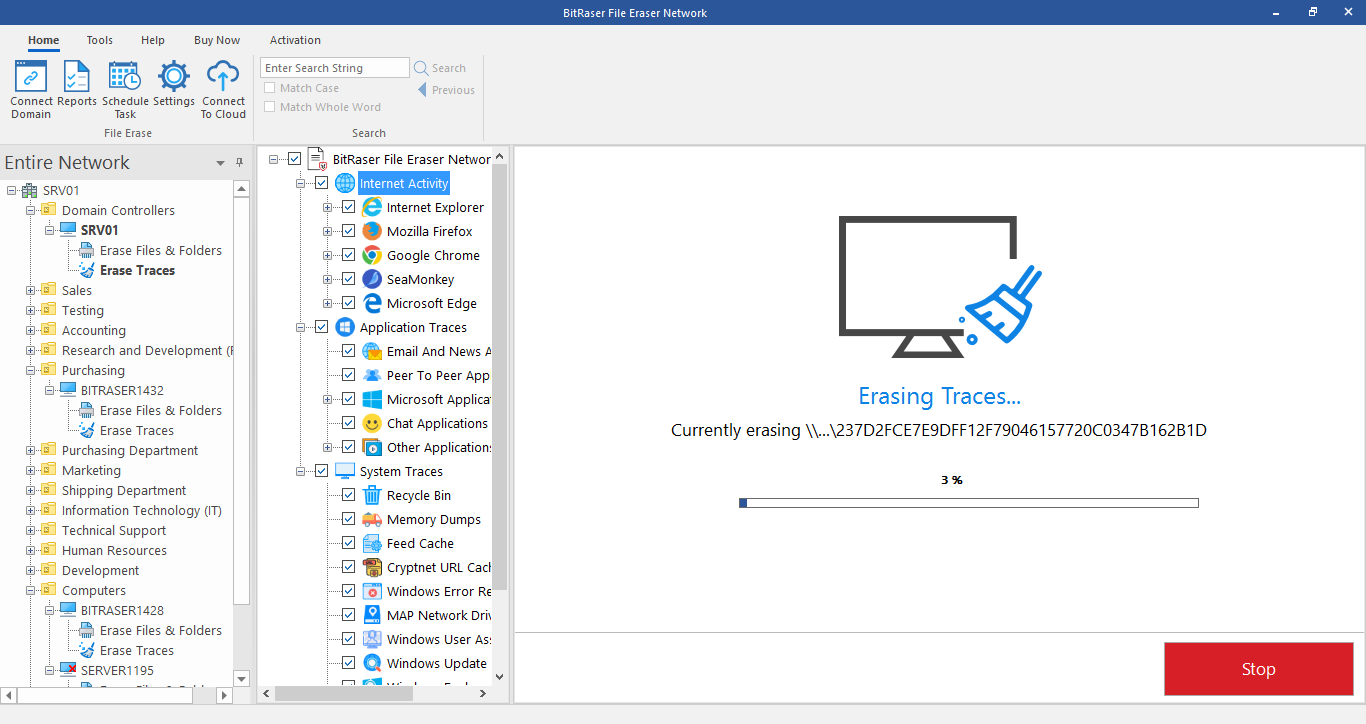Toggle the Match Whole Word checkbox
Viewport: 1366px width, 724px height.
tap(269, 107)
